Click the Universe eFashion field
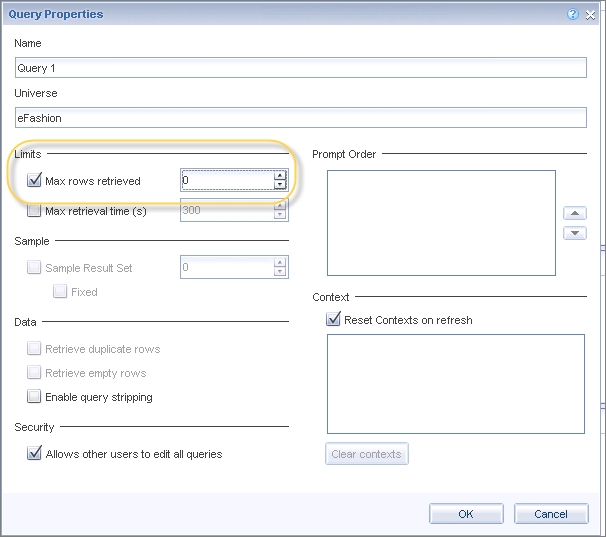 (x=300, y=118)
